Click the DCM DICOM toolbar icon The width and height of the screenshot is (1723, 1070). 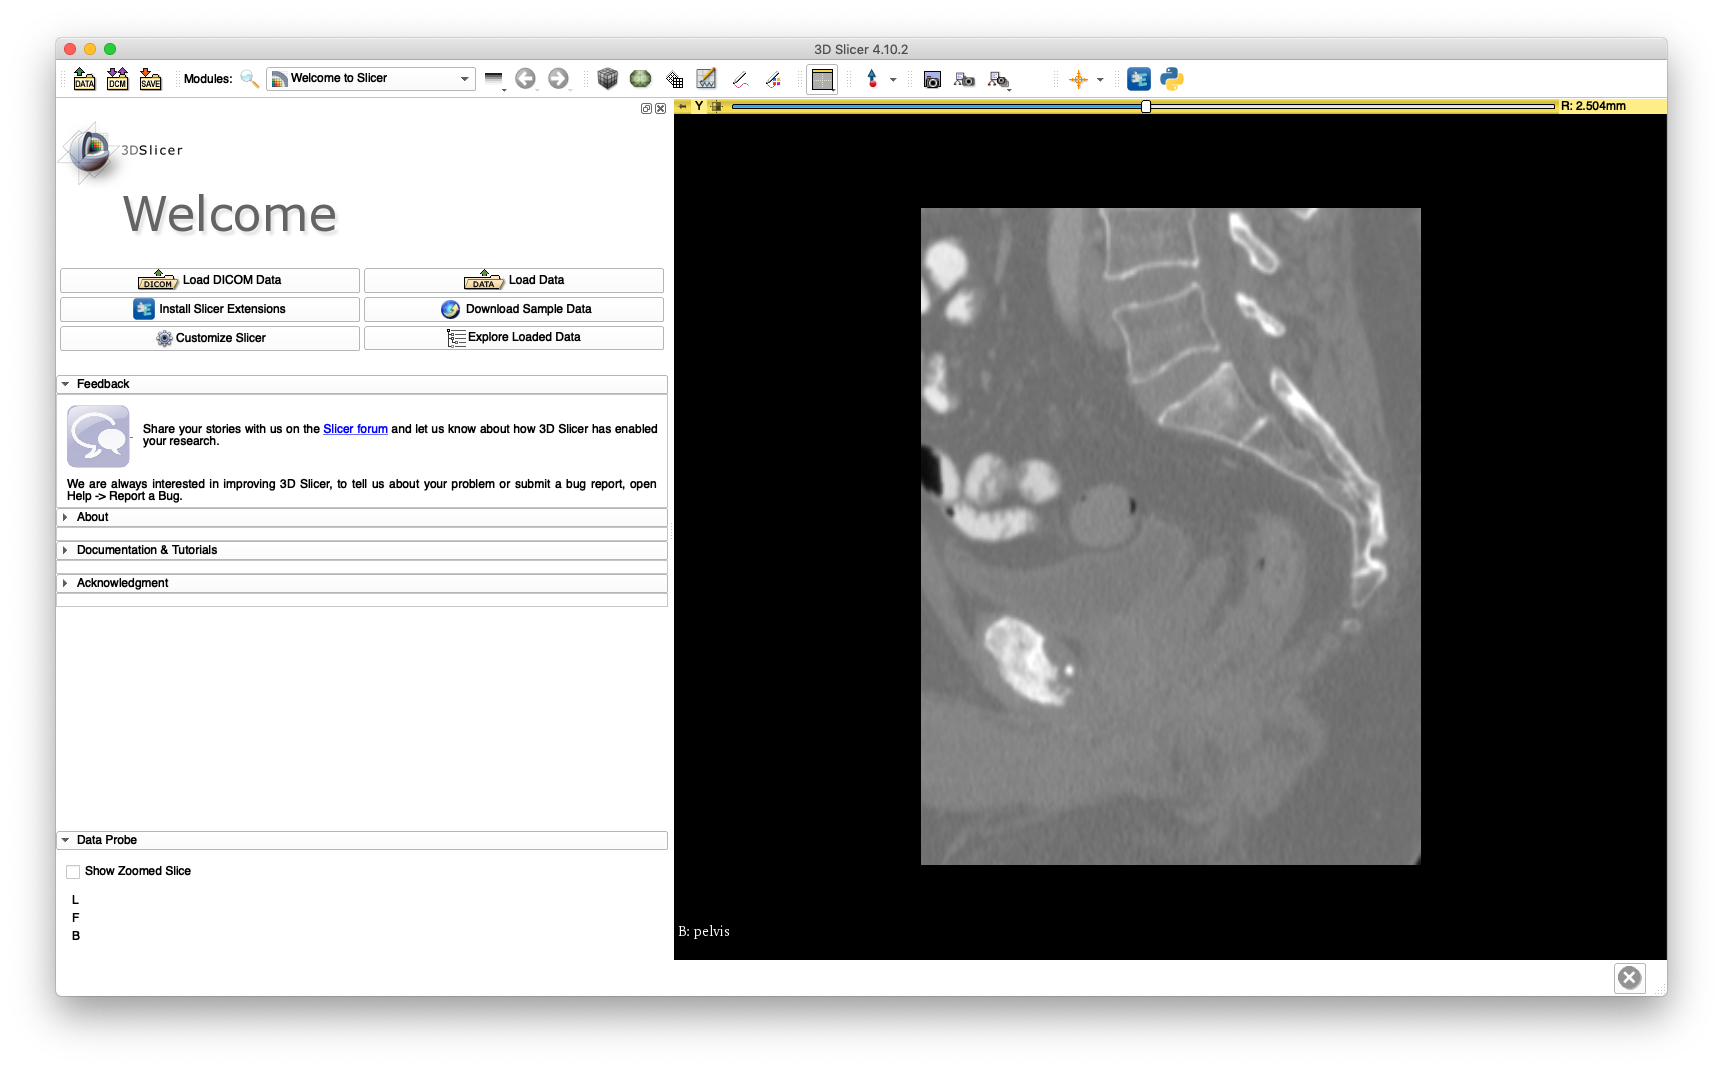point(118,79)
